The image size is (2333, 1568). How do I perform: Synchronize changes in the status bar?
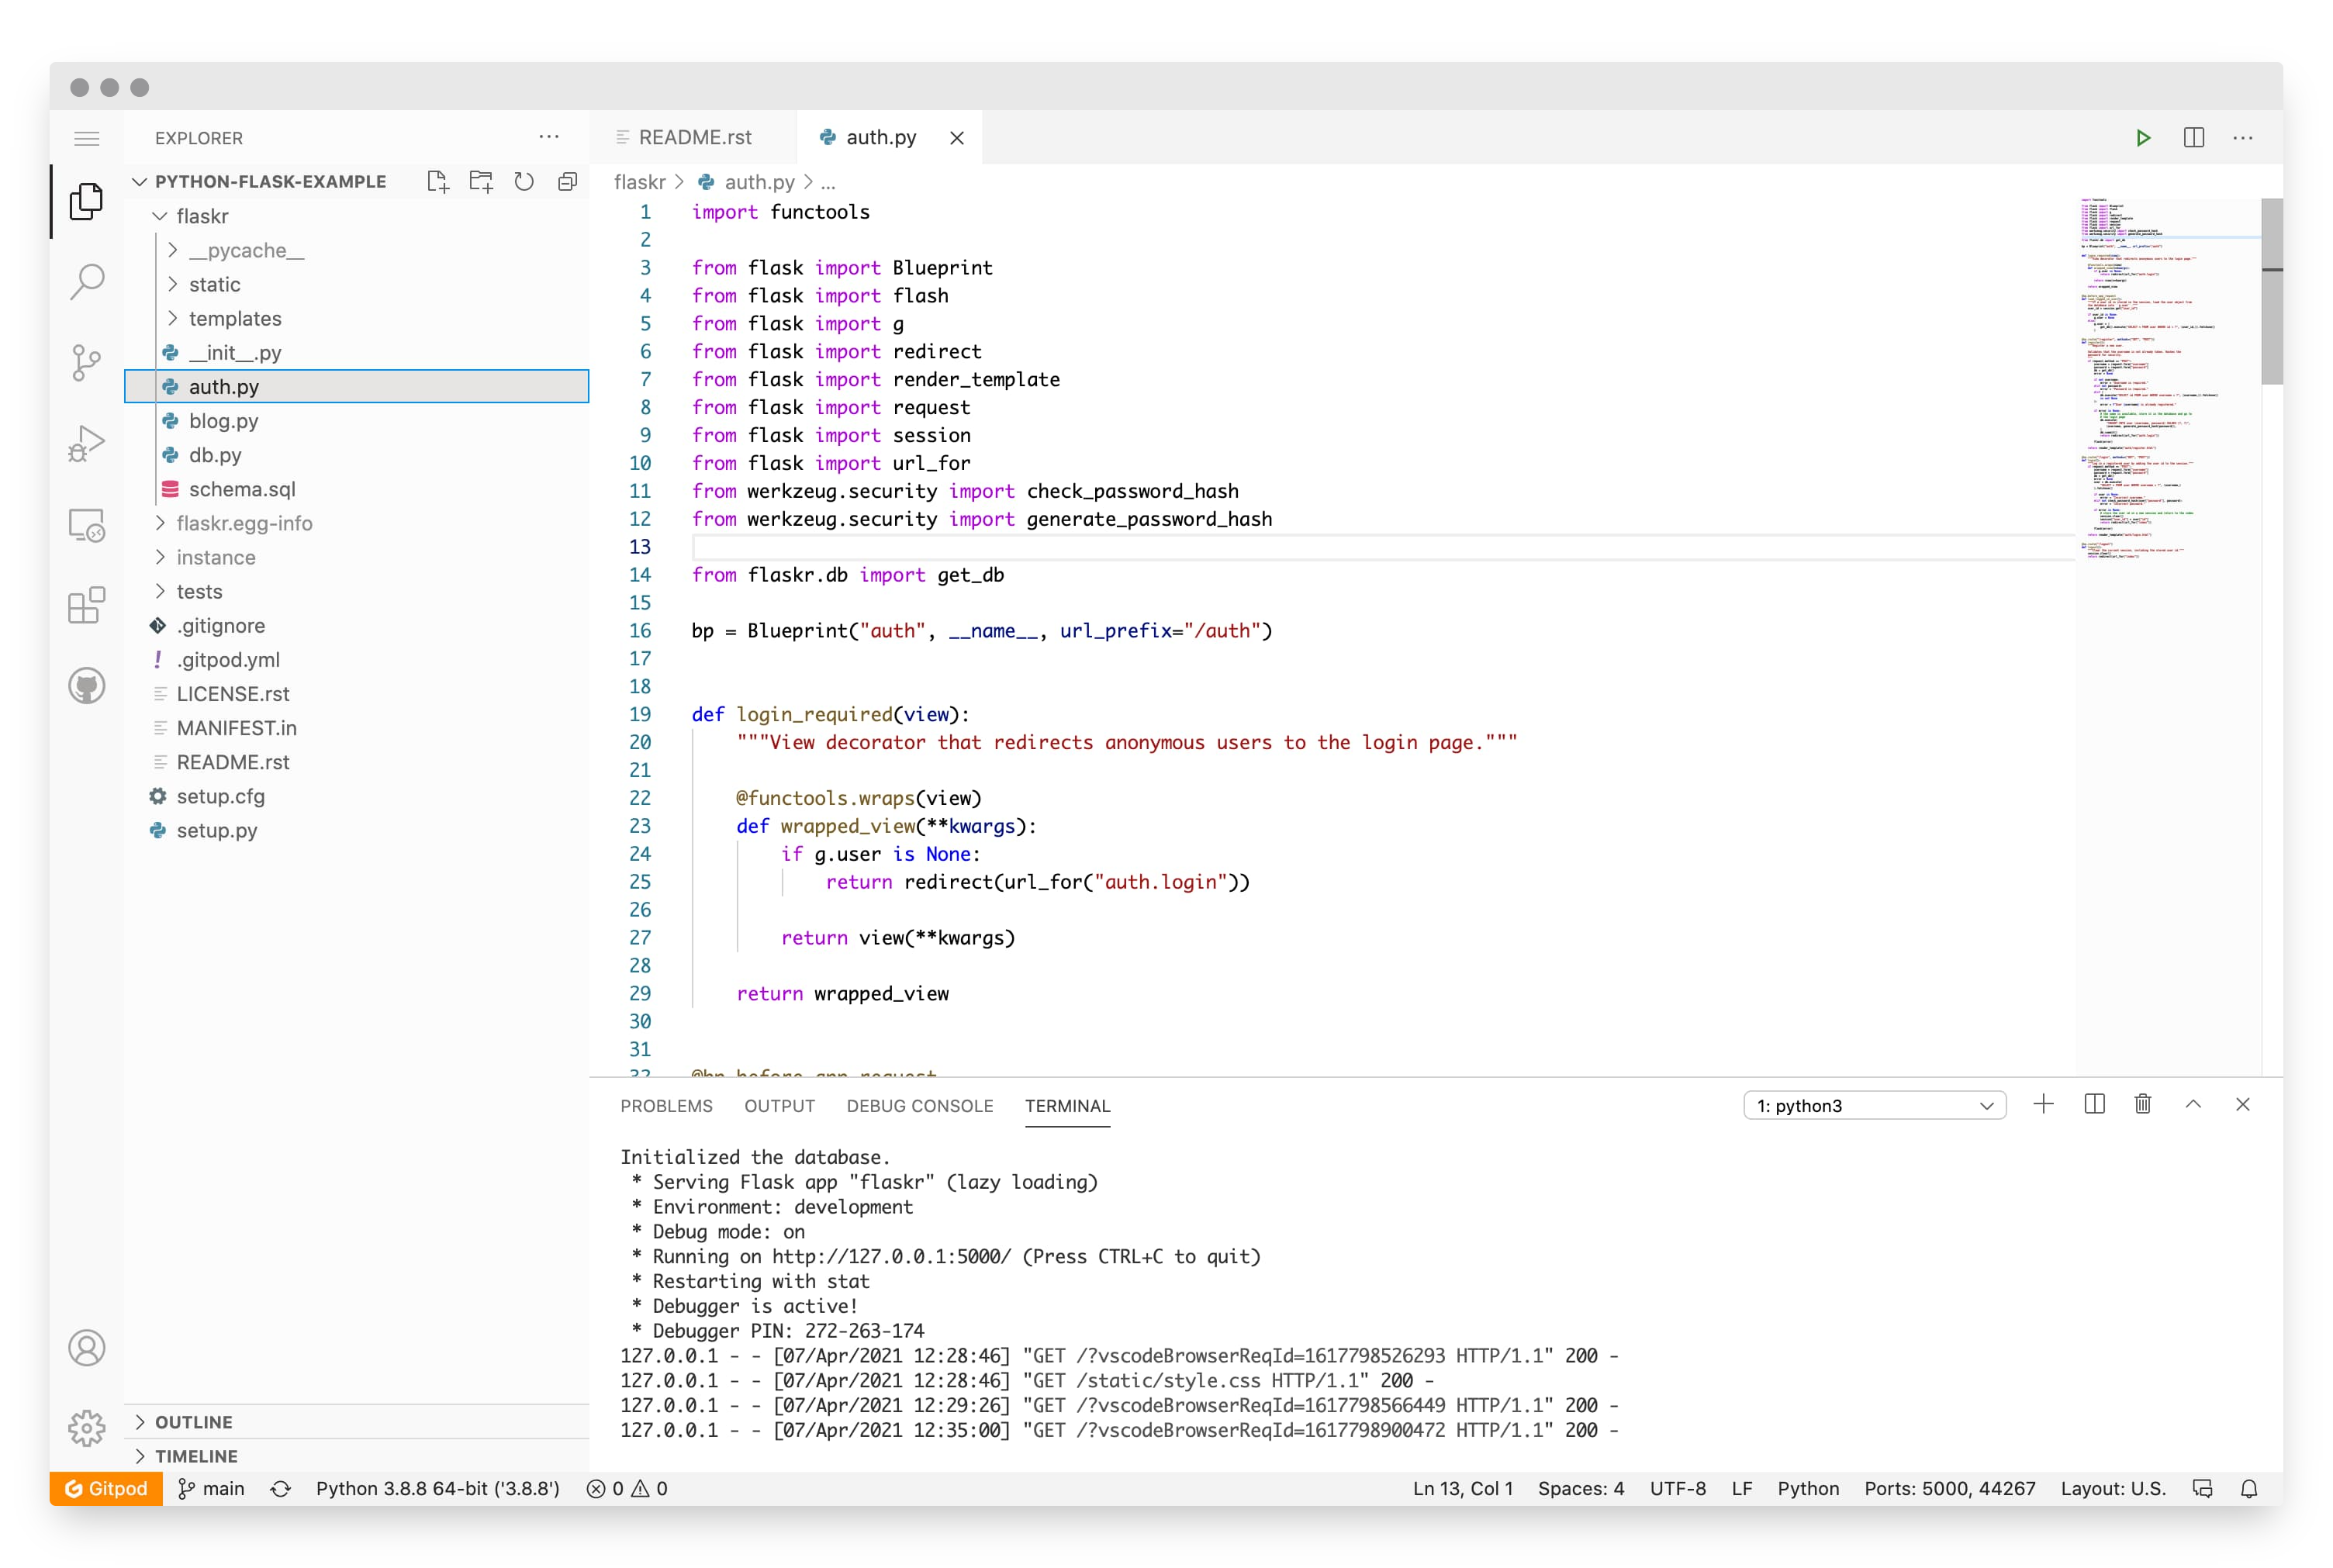[281, 1488]
